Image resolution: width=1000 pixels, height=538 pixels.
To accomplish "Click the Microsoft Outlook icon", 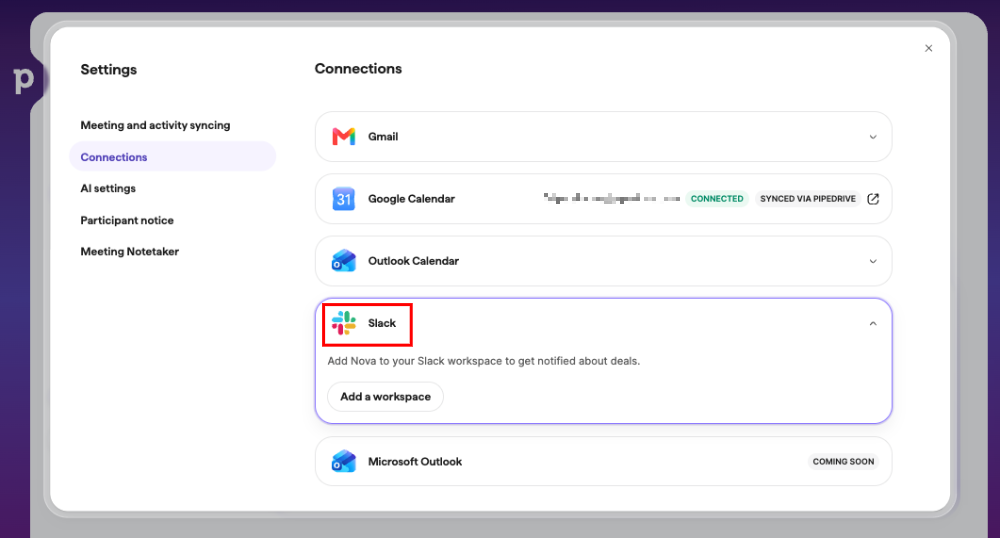I will (x=344, y=462).
